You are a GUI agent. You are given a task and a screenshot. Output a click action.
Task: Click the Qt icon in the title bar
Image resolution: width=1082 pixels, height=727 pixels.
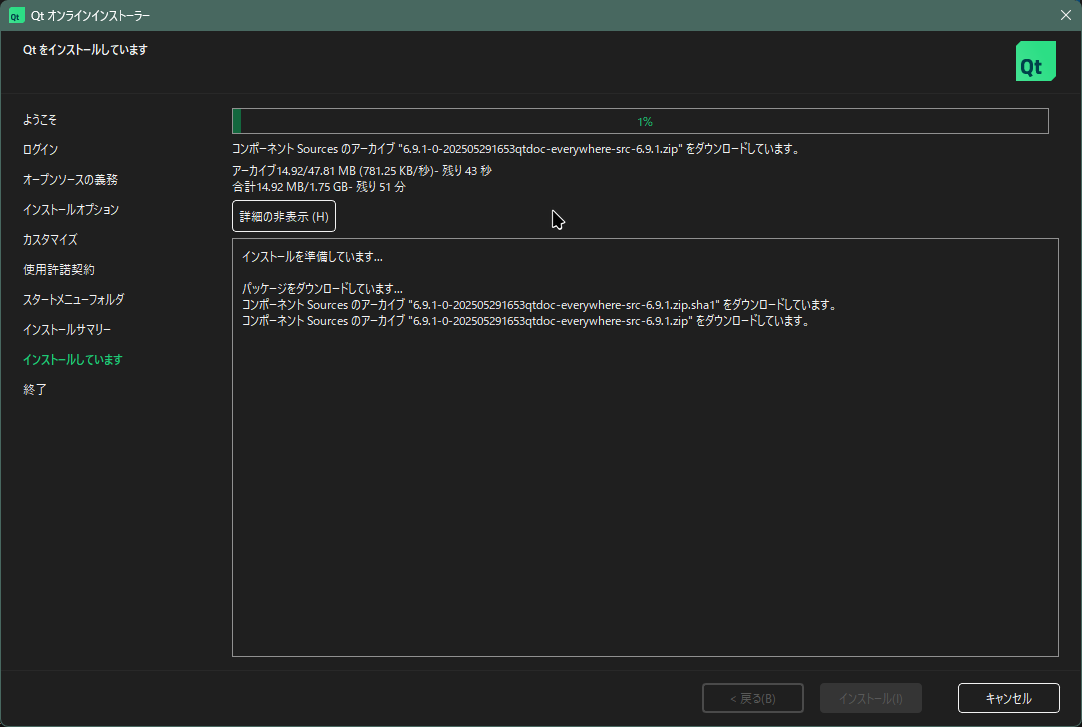(17, 15)
